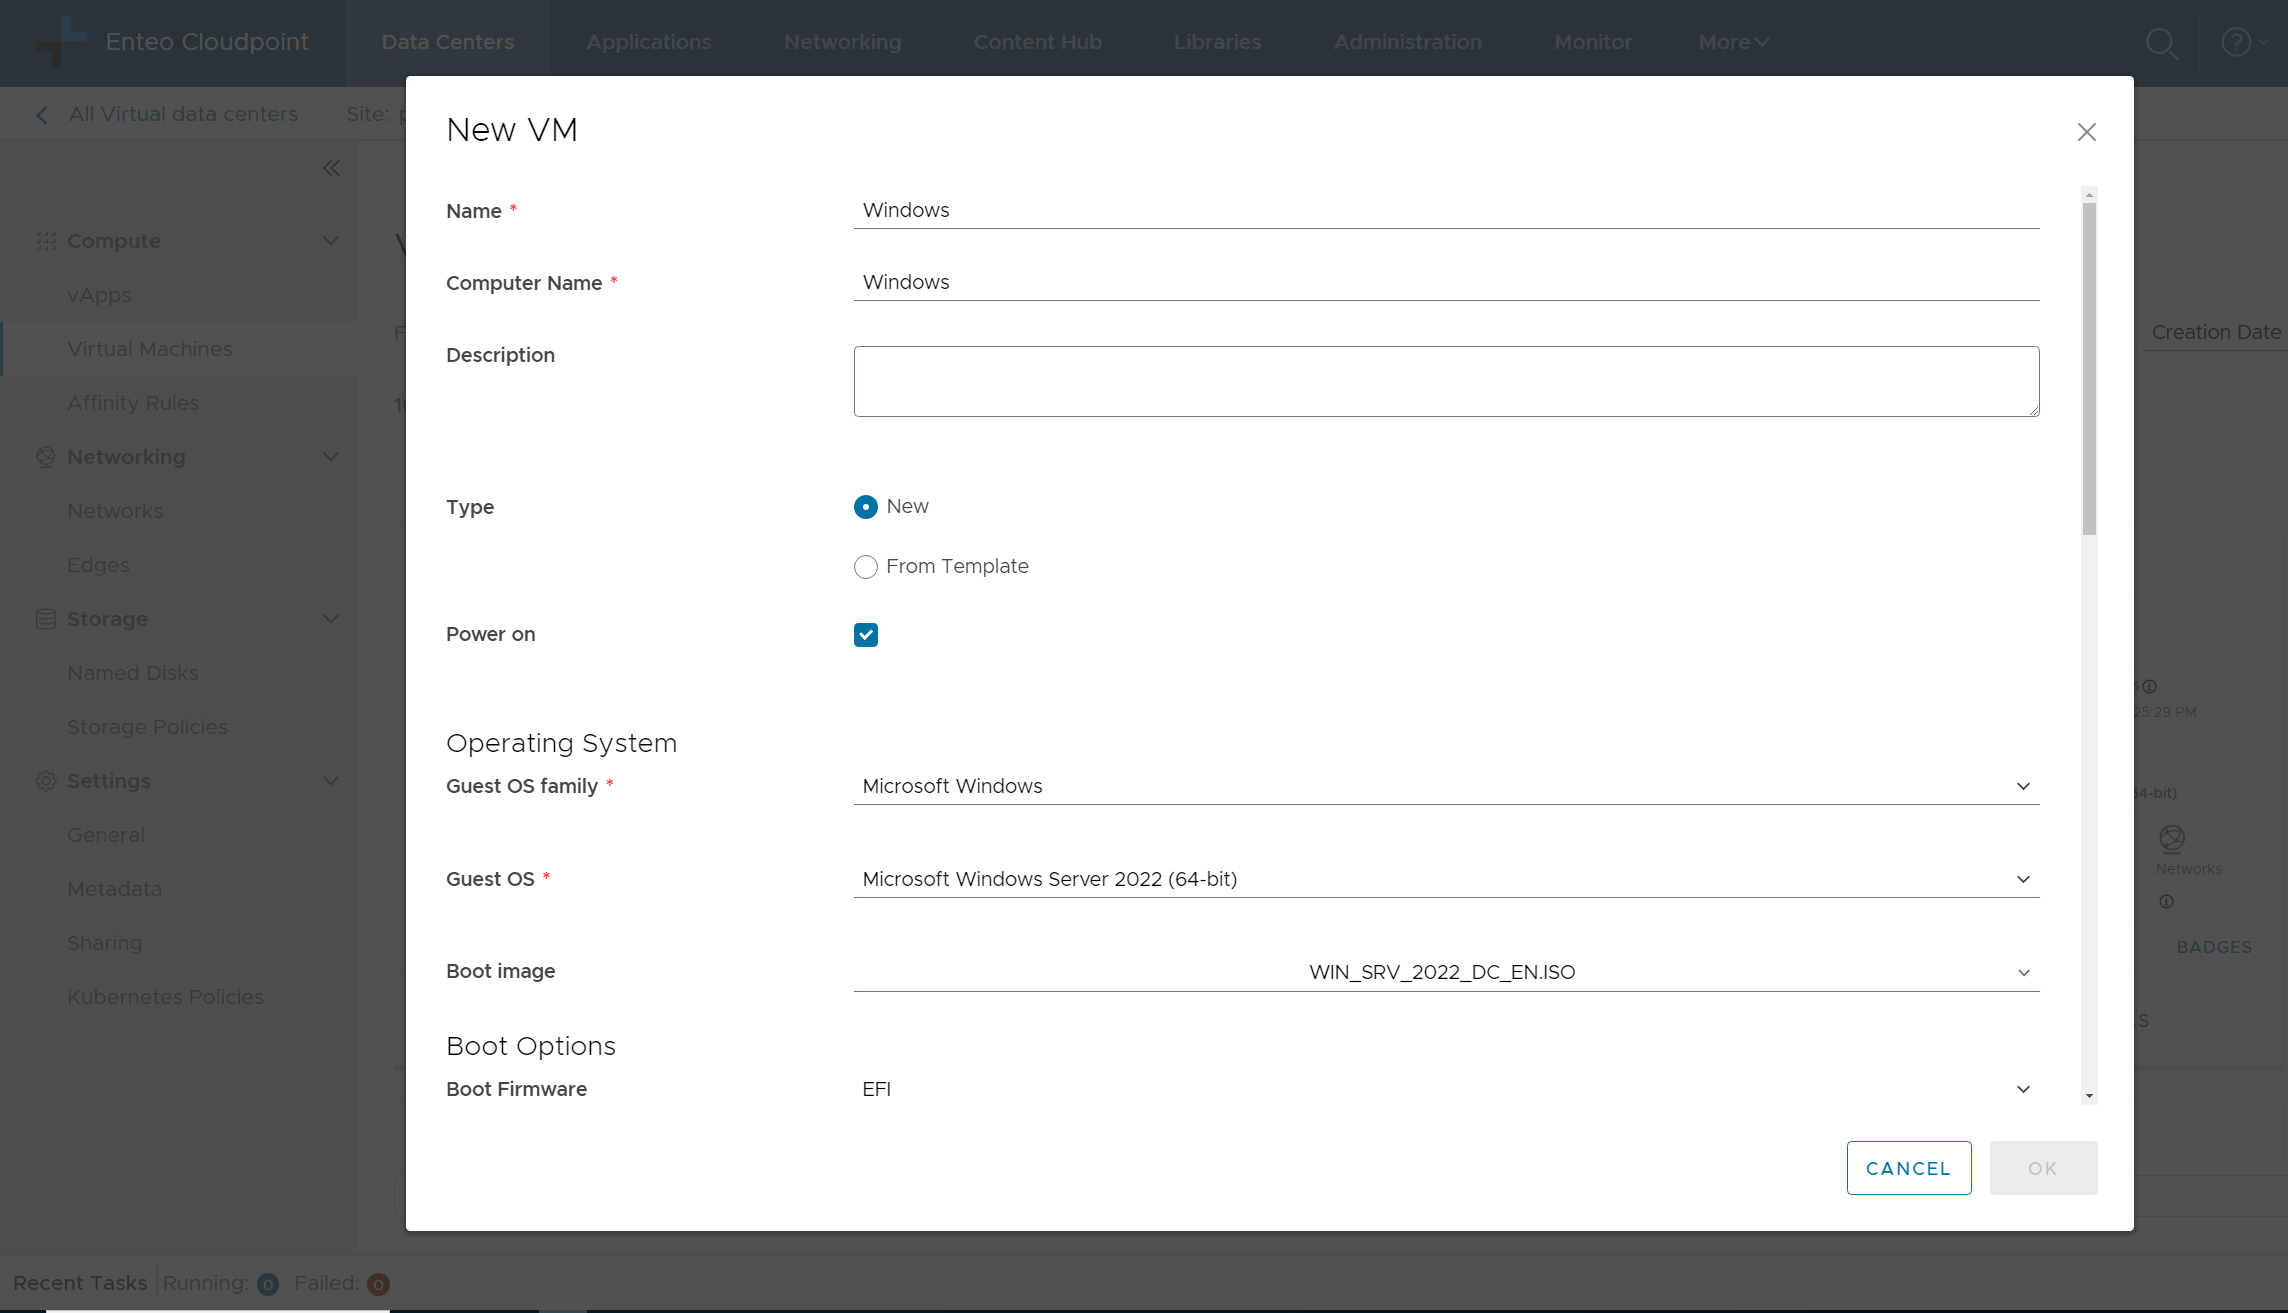Expand the More menu in top navigation

coord(1733,42)
